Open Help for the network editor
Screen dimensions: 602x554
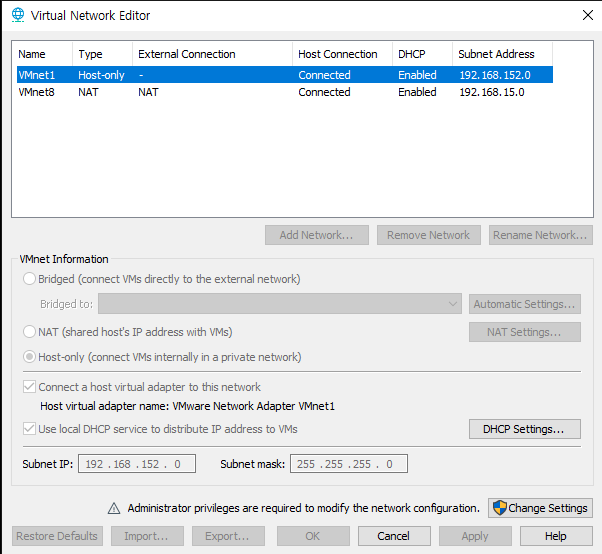point(556,536)
